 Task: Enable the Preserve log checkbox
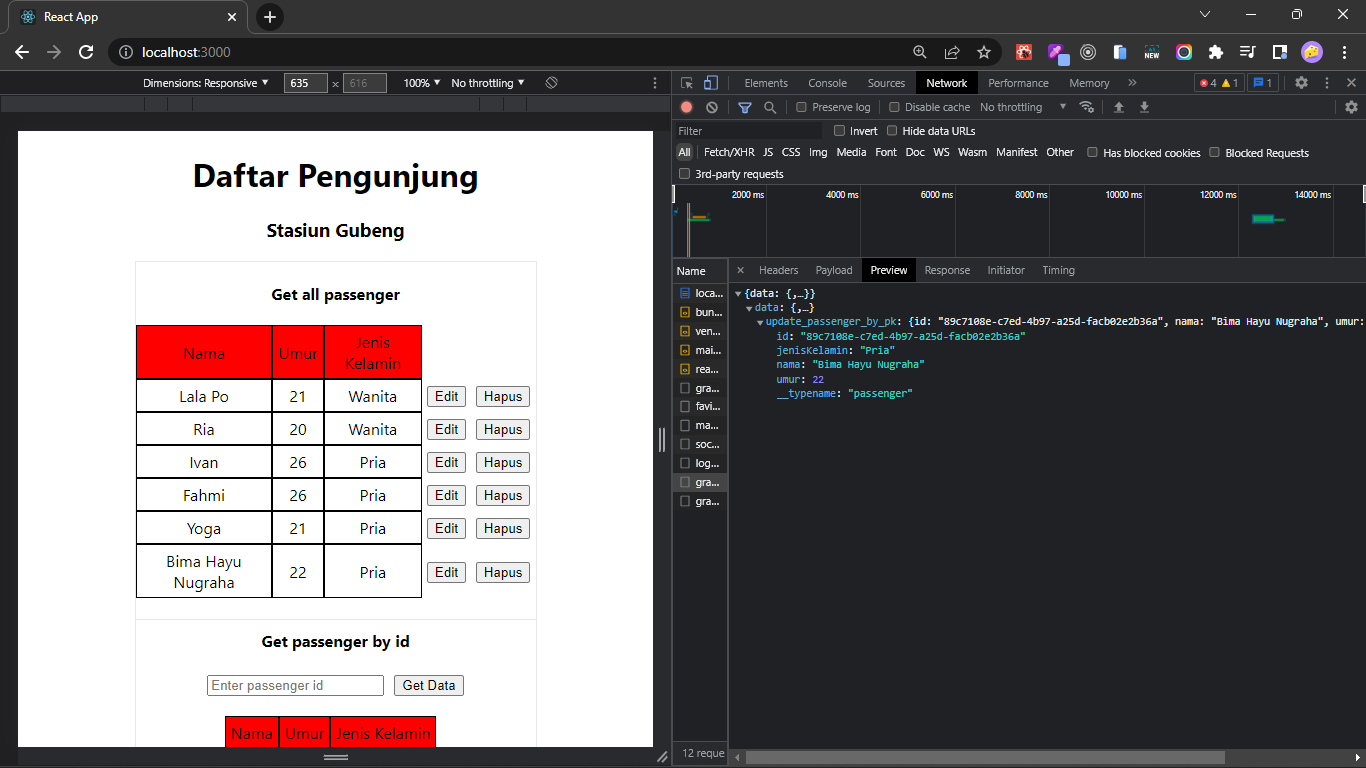pyautogui.click(x=803, y=107)
